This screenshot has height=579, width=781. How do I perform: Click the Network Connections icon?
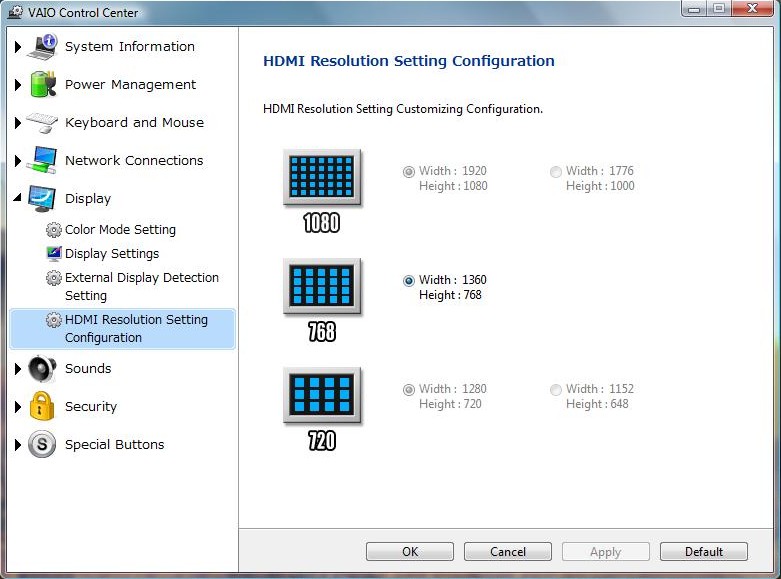43,161
